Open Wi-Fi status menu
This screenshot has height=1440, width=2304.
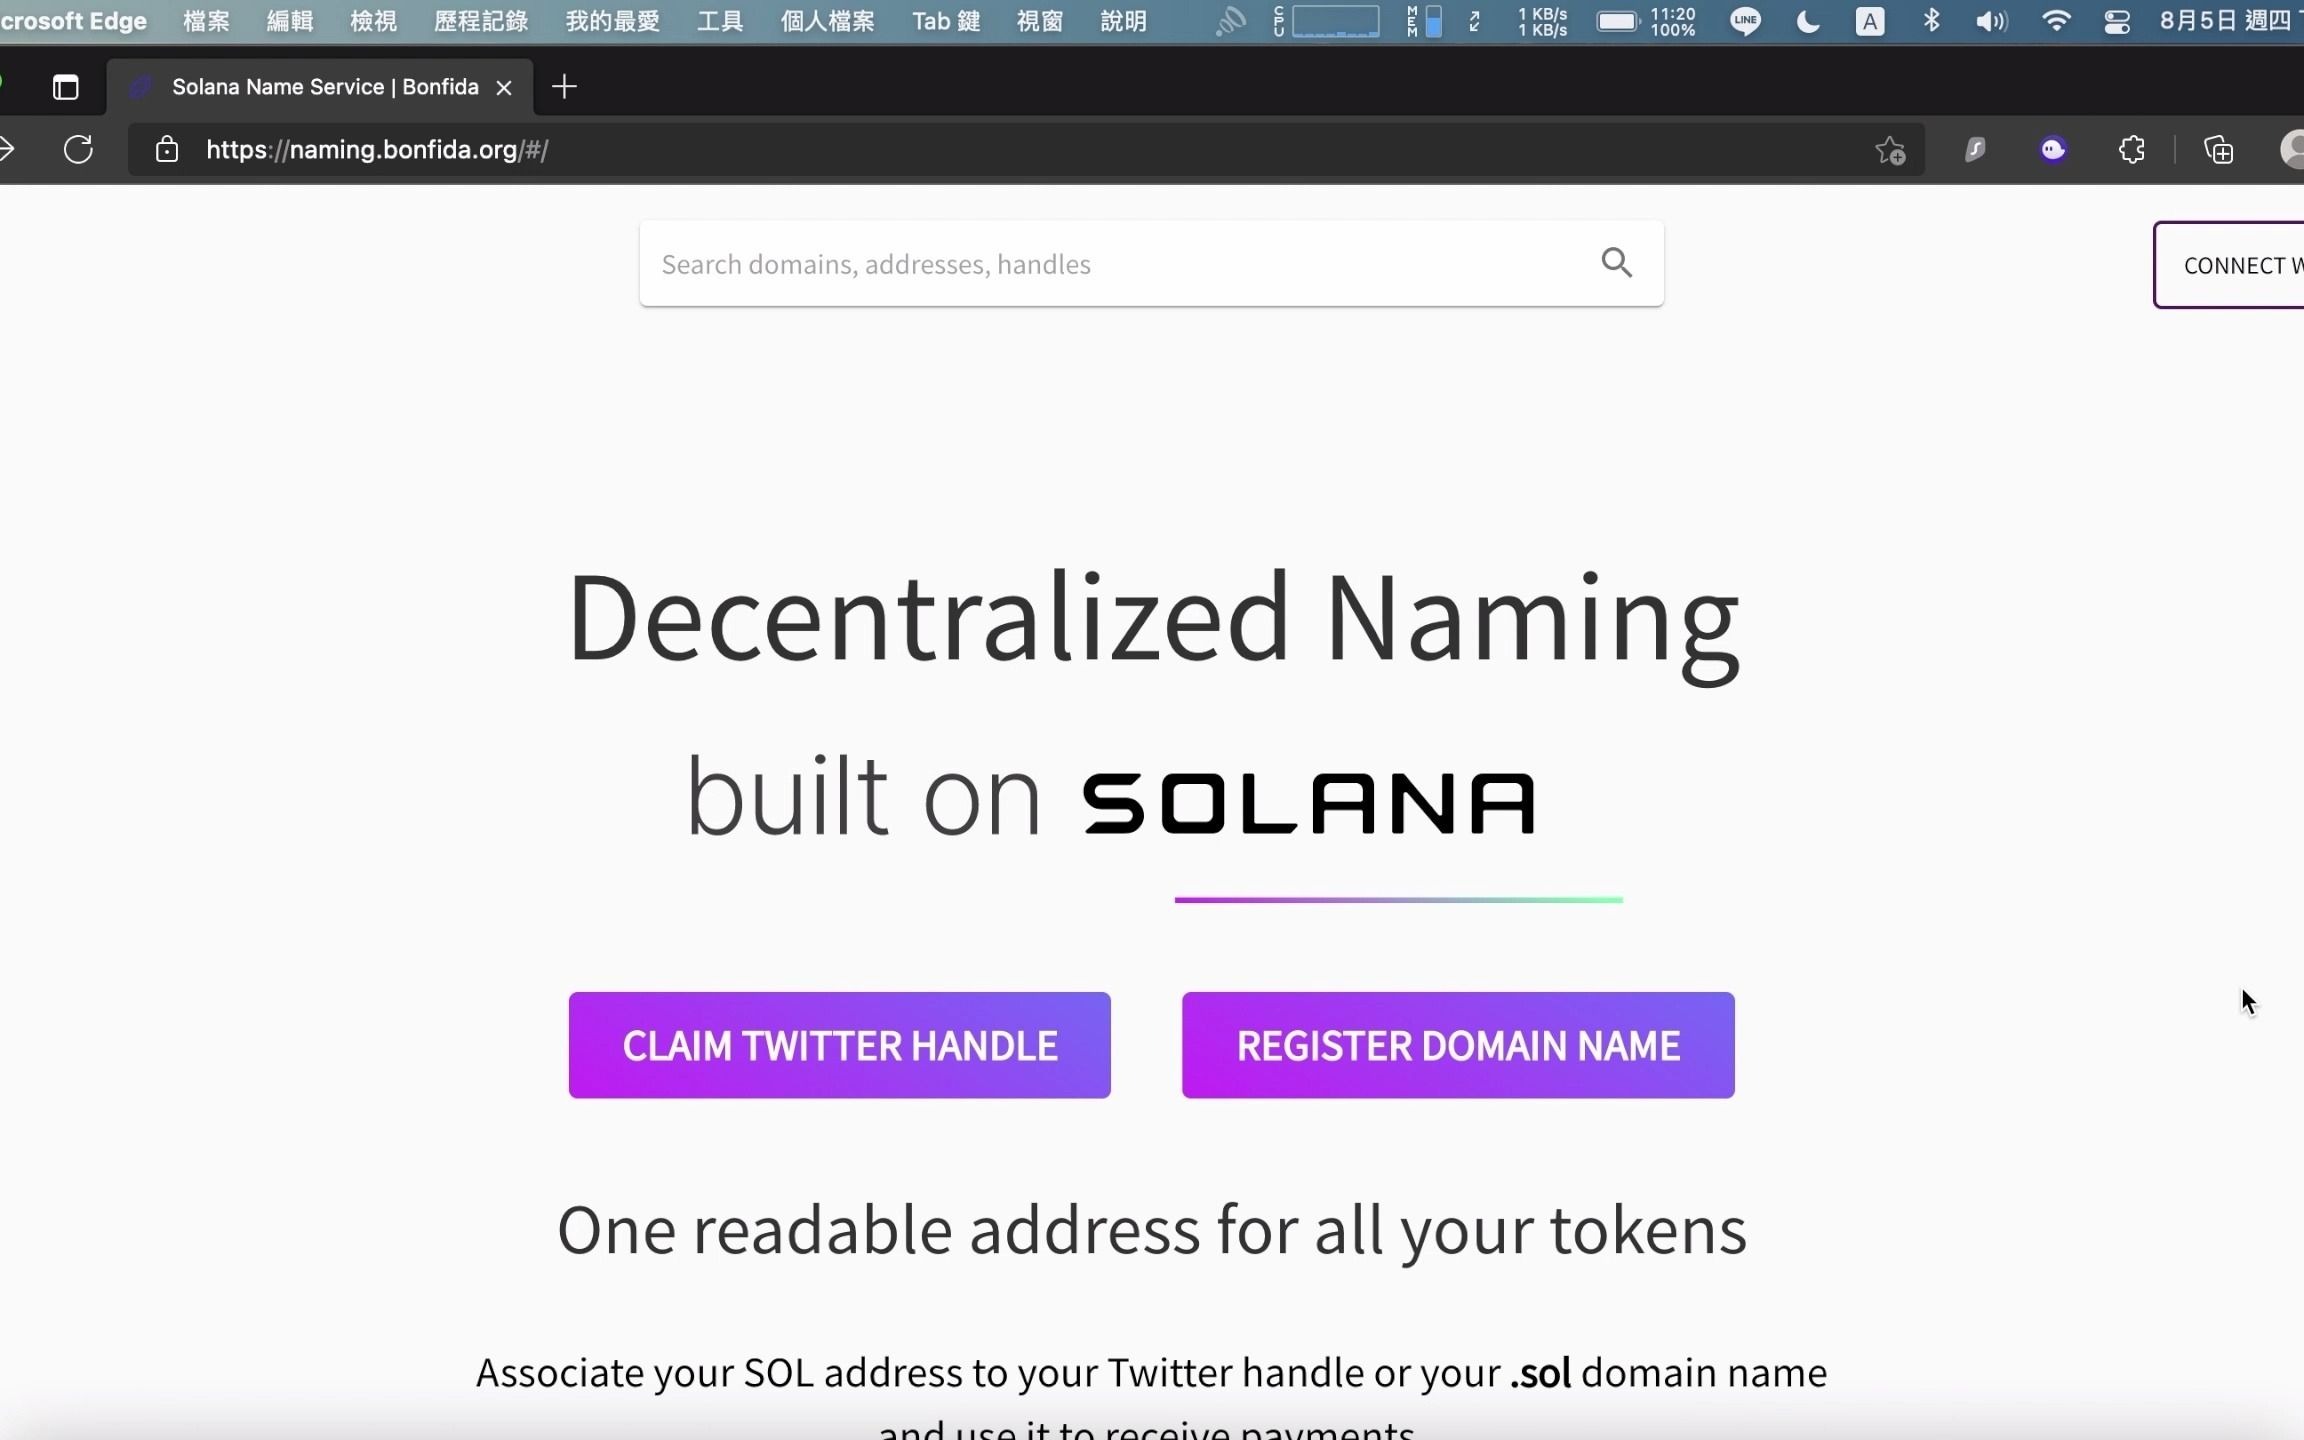[2055, 21]
